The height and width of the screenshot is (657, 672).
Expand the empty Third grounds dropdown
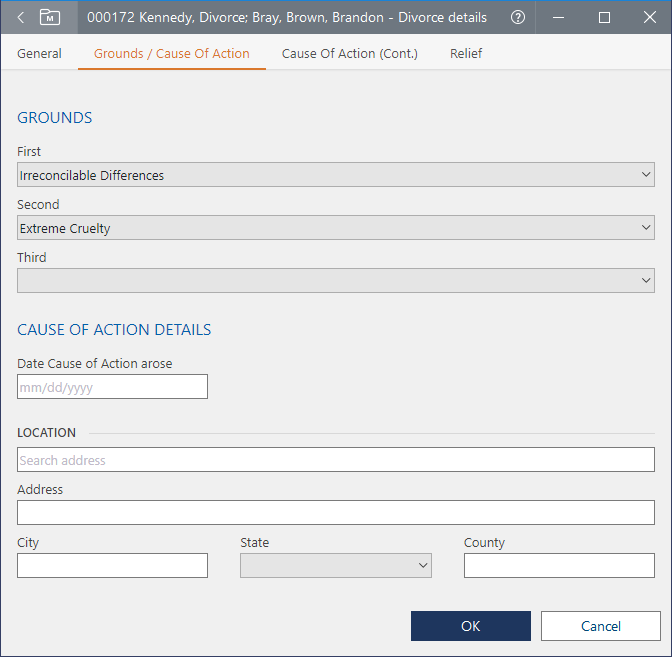(336, 281)
